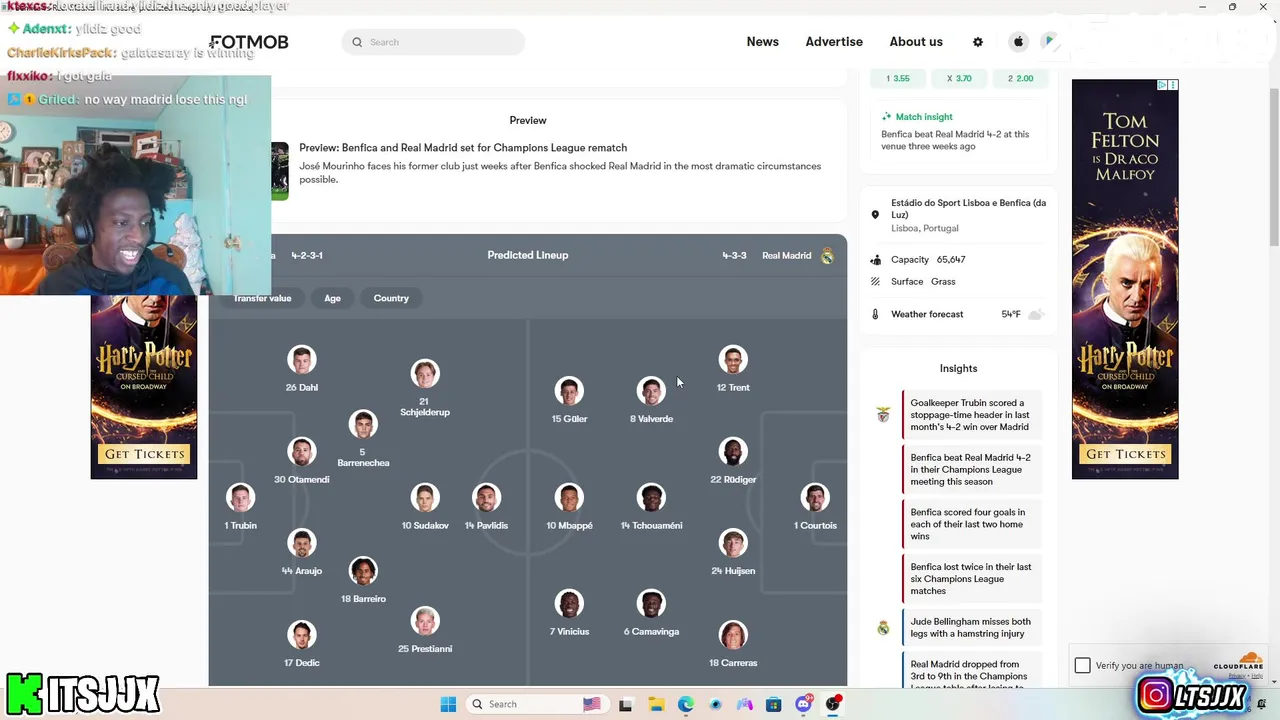Viewport: 1280px width, 720px height.
Task: Click Carreras player photo
Action: [x=733, y=635]
